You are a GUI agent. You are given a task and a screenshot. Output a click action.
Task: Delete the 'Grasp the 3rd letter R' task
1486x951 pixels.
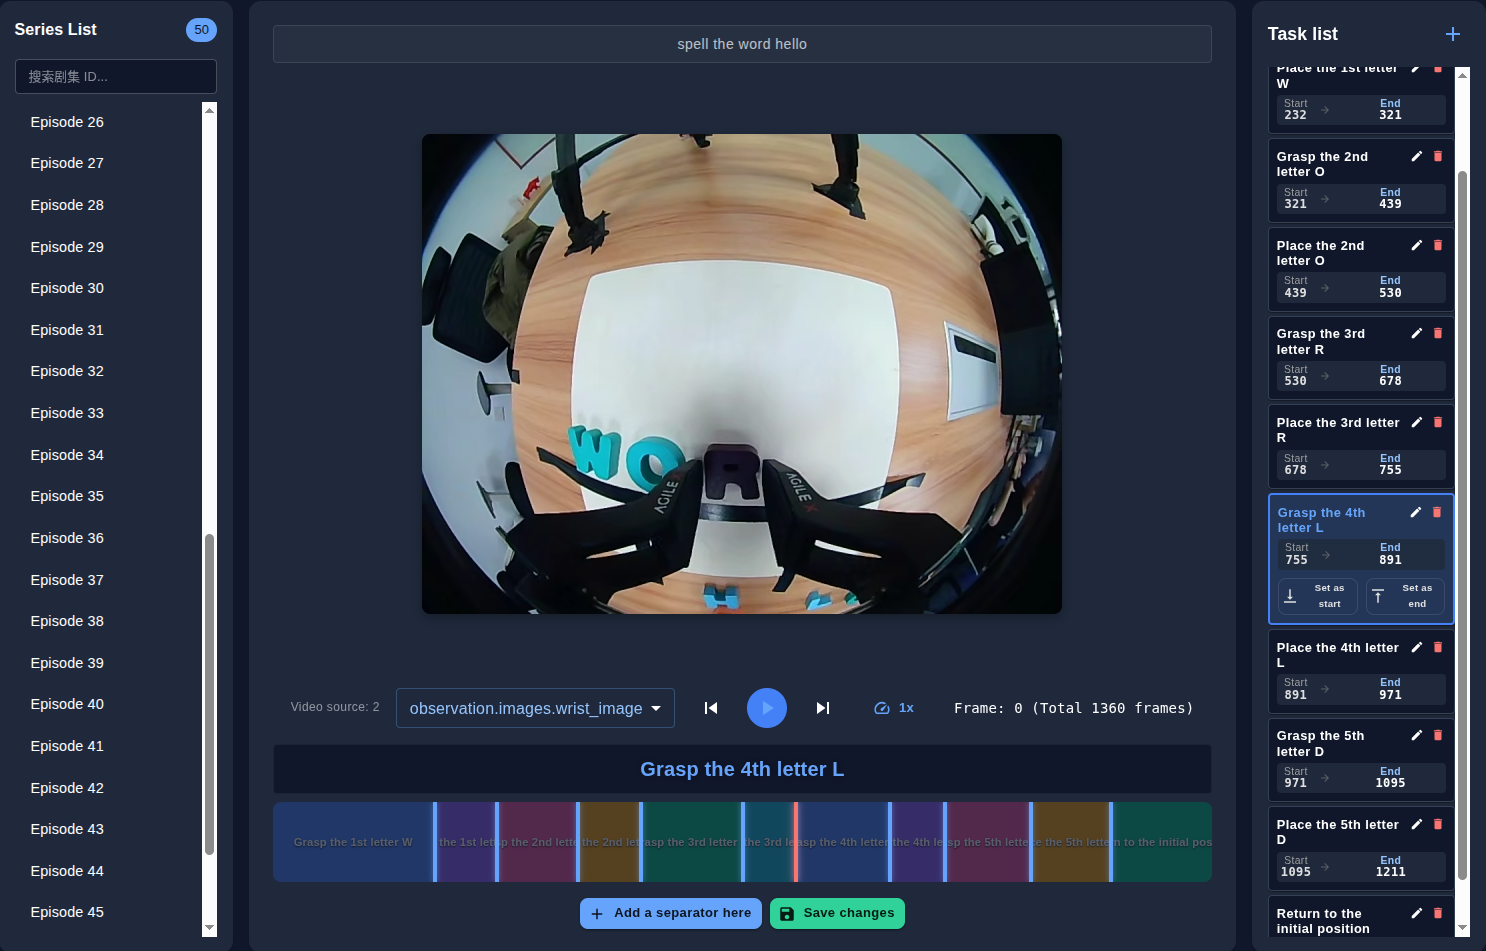[1438, 333]
